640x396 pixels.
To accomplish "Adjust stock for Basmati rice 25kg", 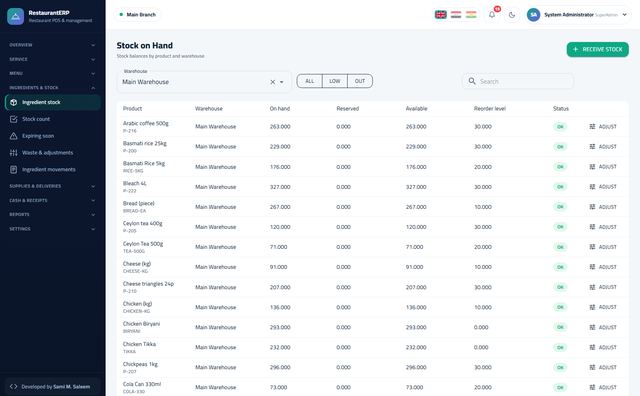I will click(x=603, y=147).
